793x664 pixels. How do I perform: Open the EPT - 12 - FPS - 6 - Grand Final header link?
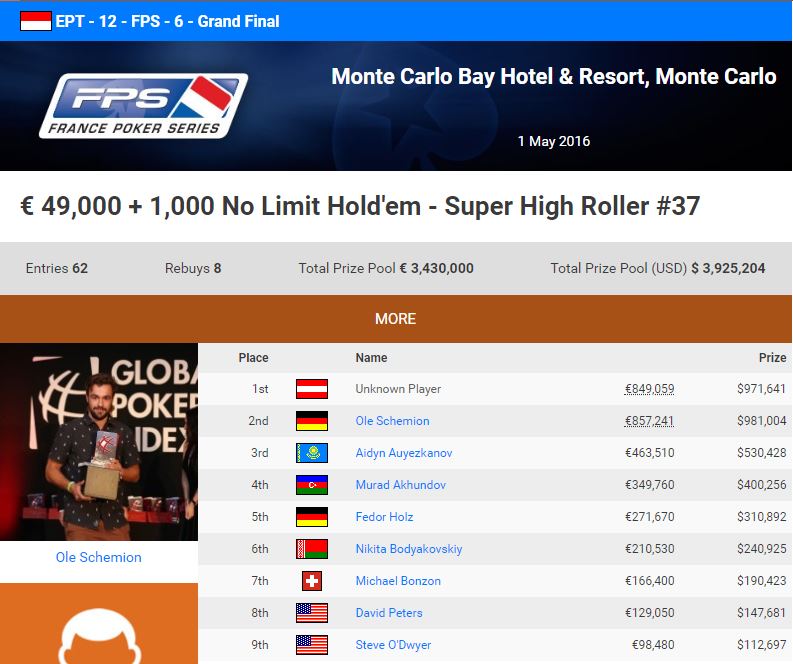167,21
